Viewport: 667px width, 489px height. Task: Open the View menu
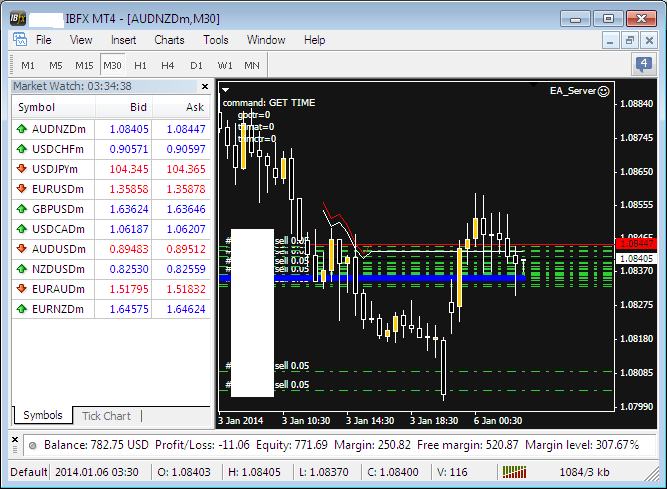pyautogui.click(x=81, y=40)
